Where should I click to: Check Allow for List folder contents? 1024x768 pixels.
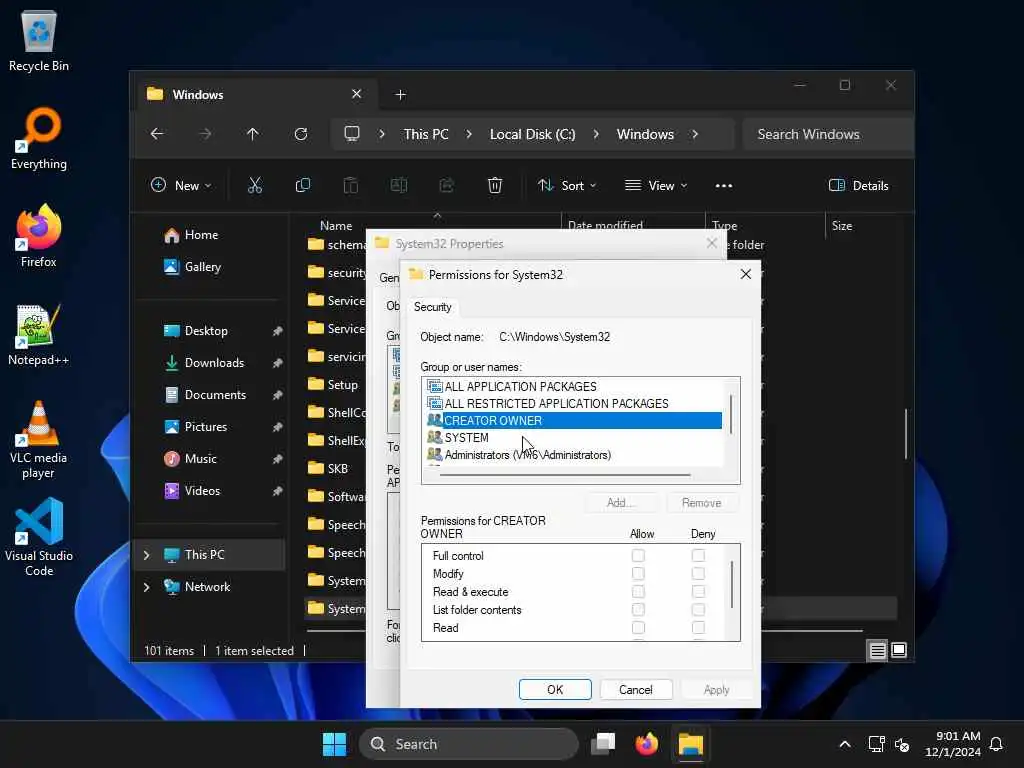click(x=638, y=609)
